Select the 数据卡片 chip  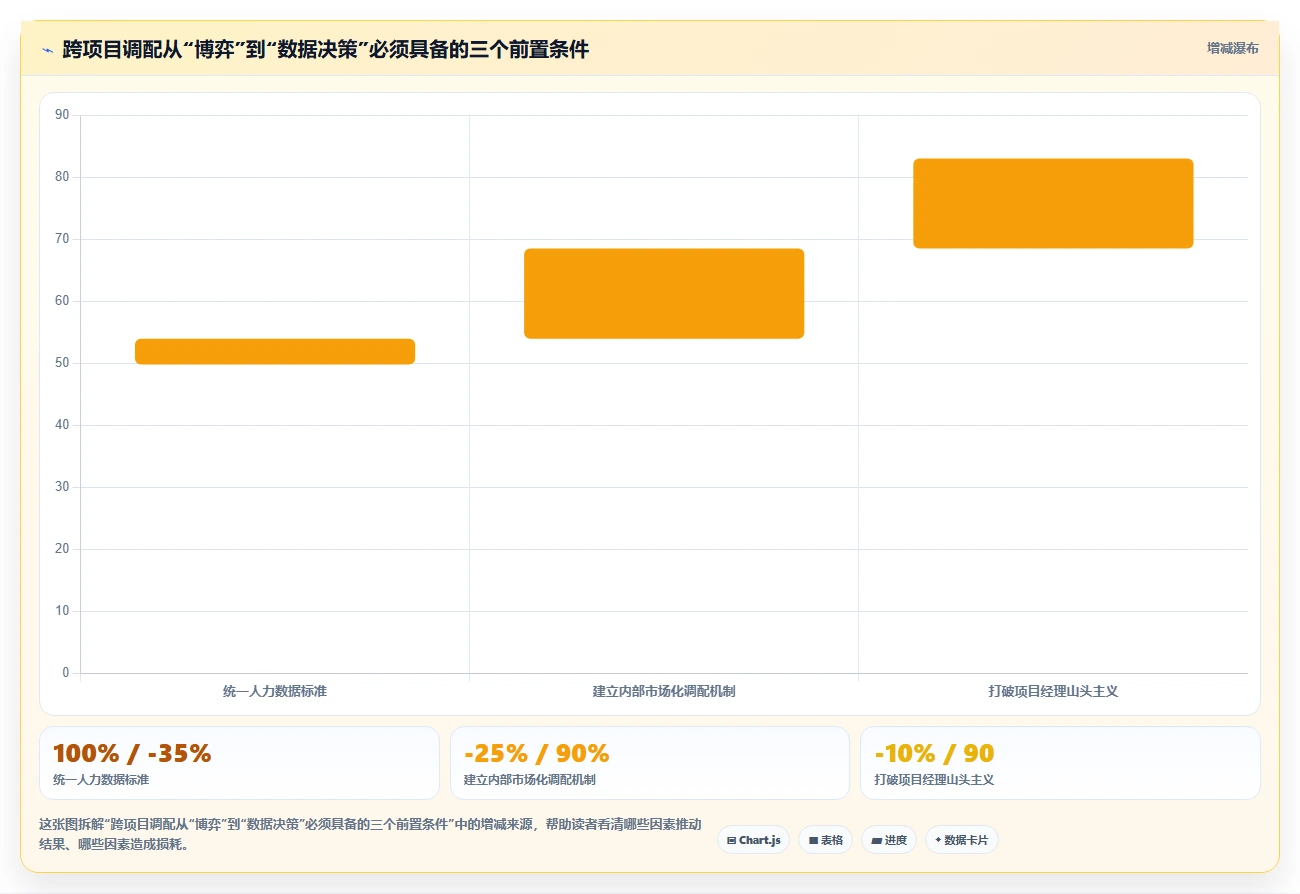point(961,840)
